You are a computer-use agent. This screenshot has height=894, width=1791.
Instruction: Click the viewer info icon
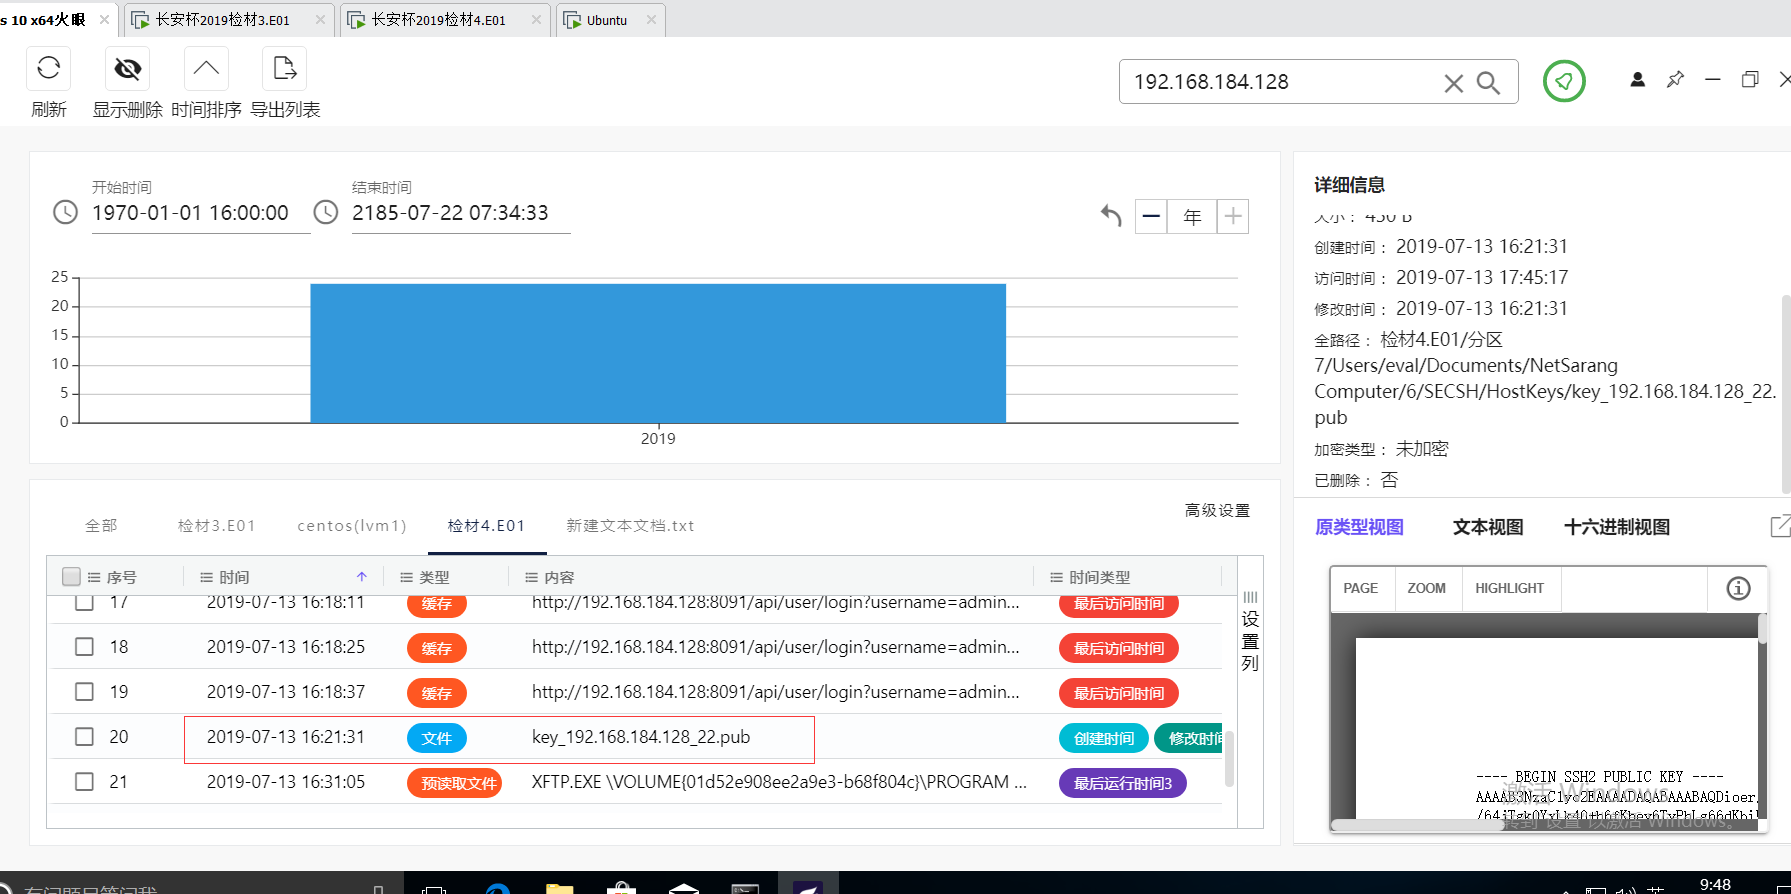pyautogui.click(x=1738, y=588)
